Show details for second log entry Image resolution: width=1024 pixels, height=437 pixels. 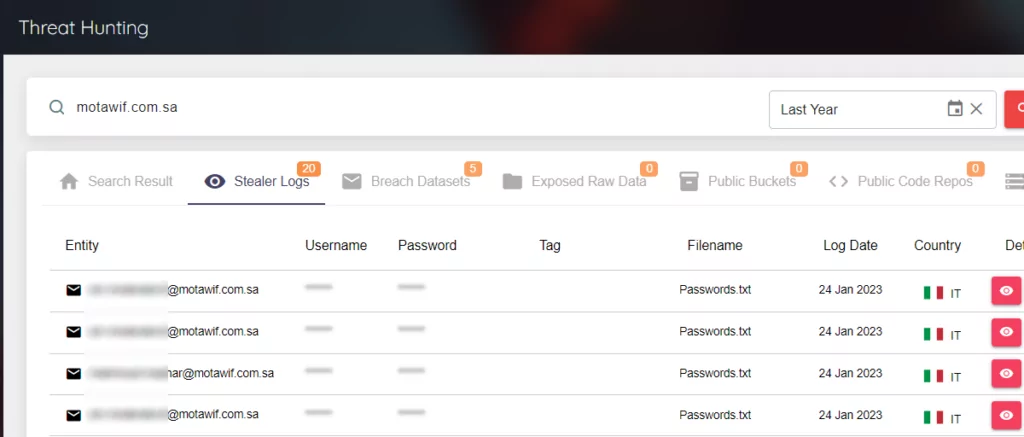tap(1006, 332)
